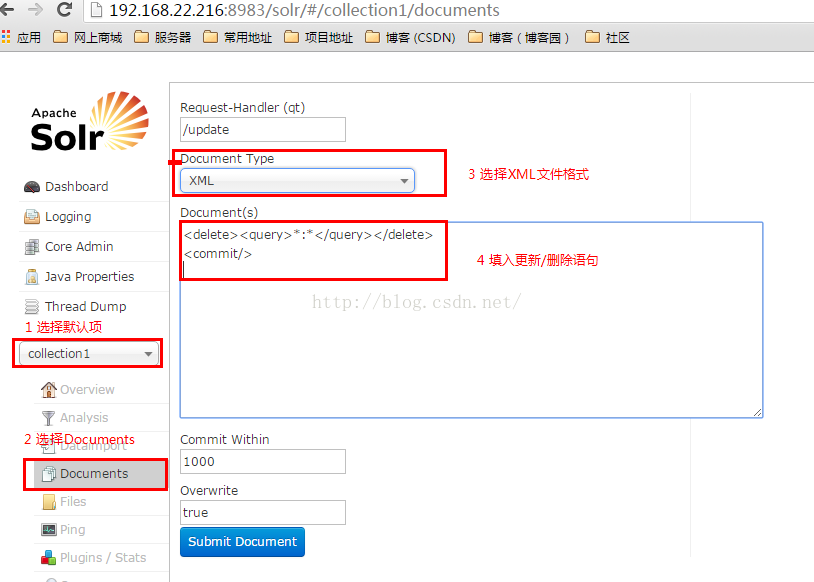Image resolution: width=814 pixels, height=582 pixels.
Task: Click inside the Document(s) text area
Action: point(471,320)
